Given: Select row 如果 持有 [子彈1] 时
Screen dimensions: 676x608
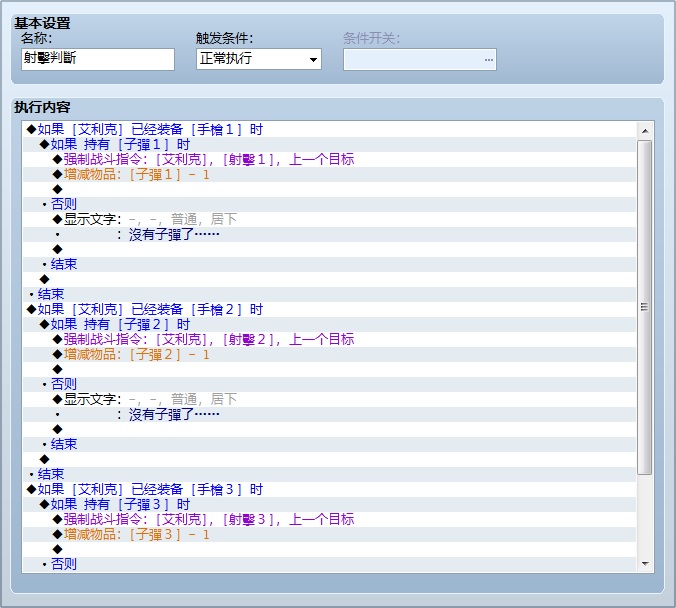Looking at the screenshot, I should coord(329,144).
